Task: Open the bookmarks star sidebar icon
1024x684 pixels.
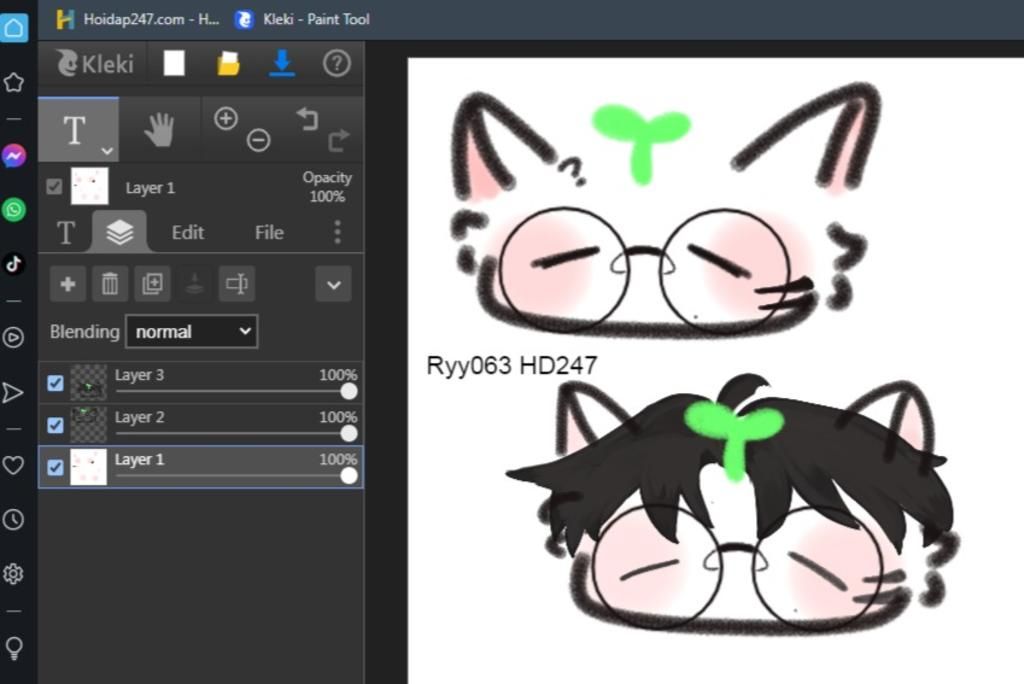Action: 14,82
